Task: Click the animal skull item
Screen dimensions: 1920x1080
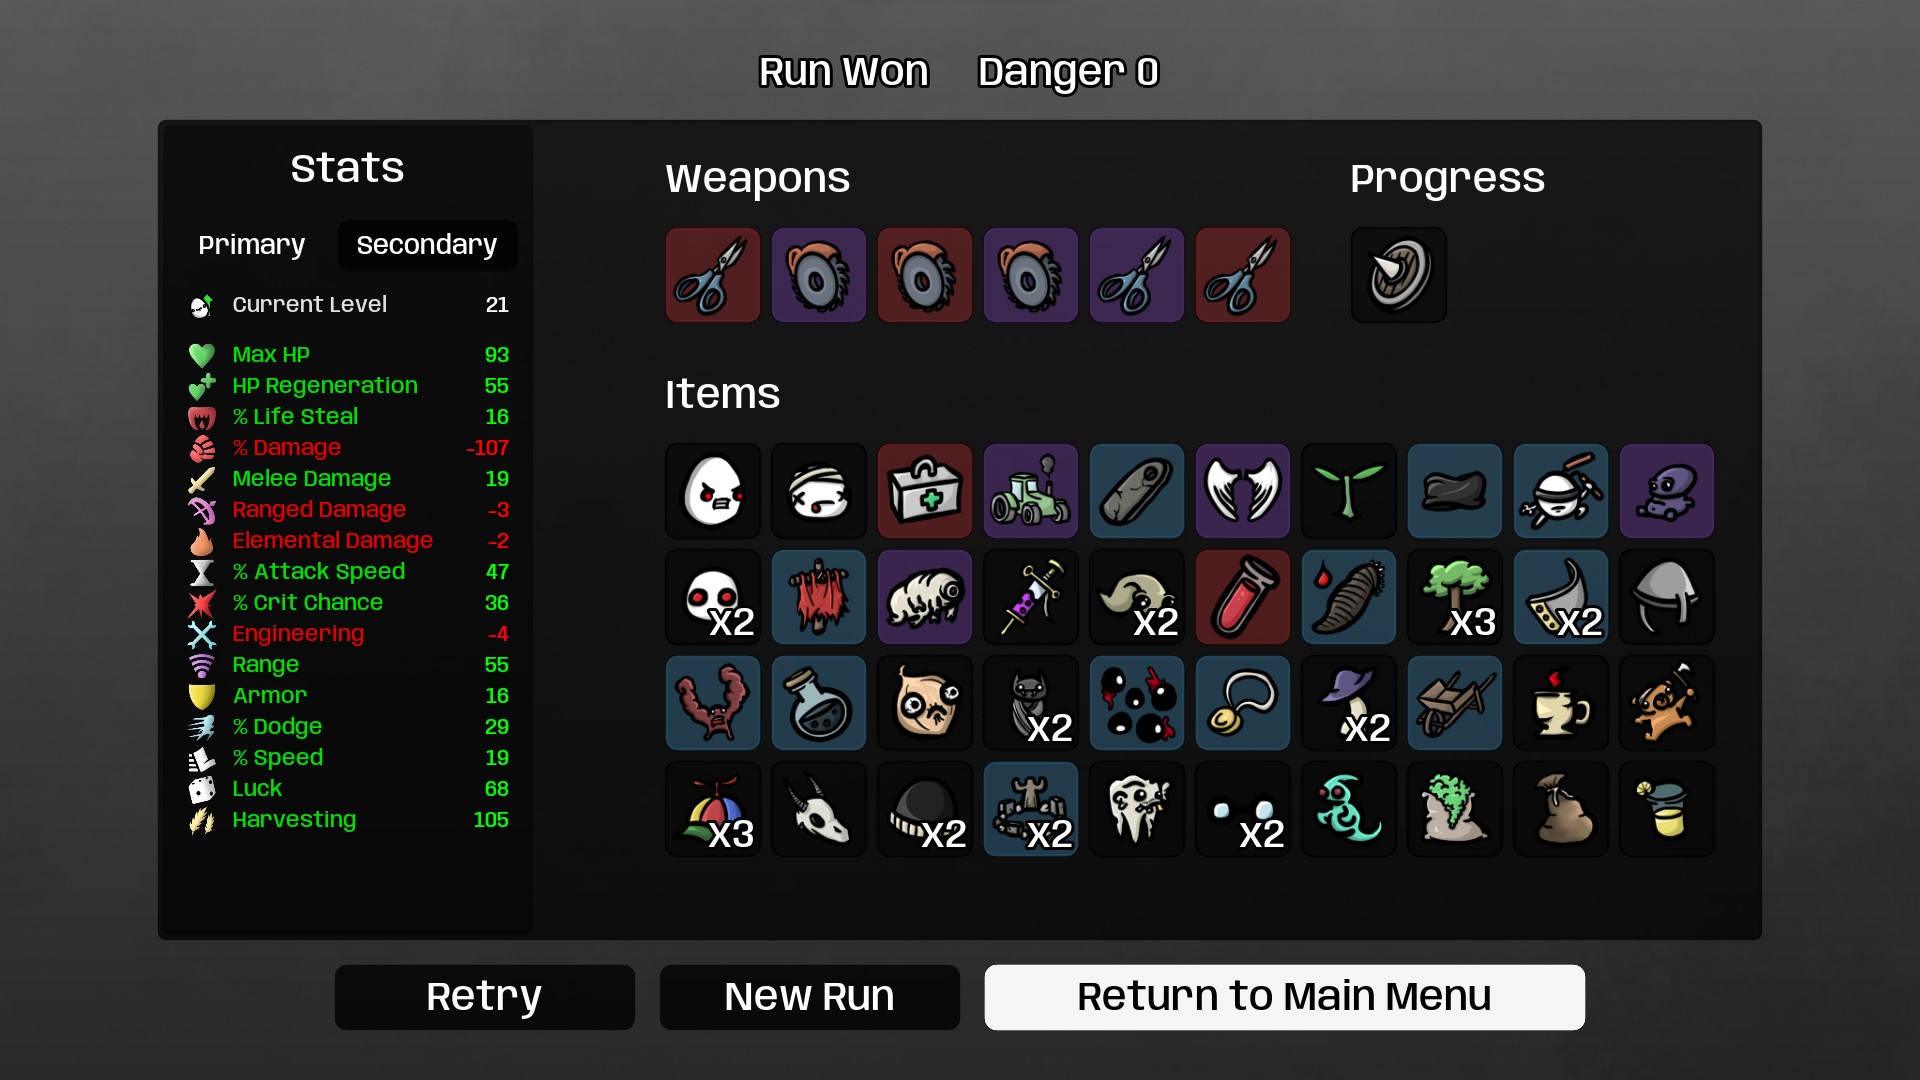Action: pos(819,809)
